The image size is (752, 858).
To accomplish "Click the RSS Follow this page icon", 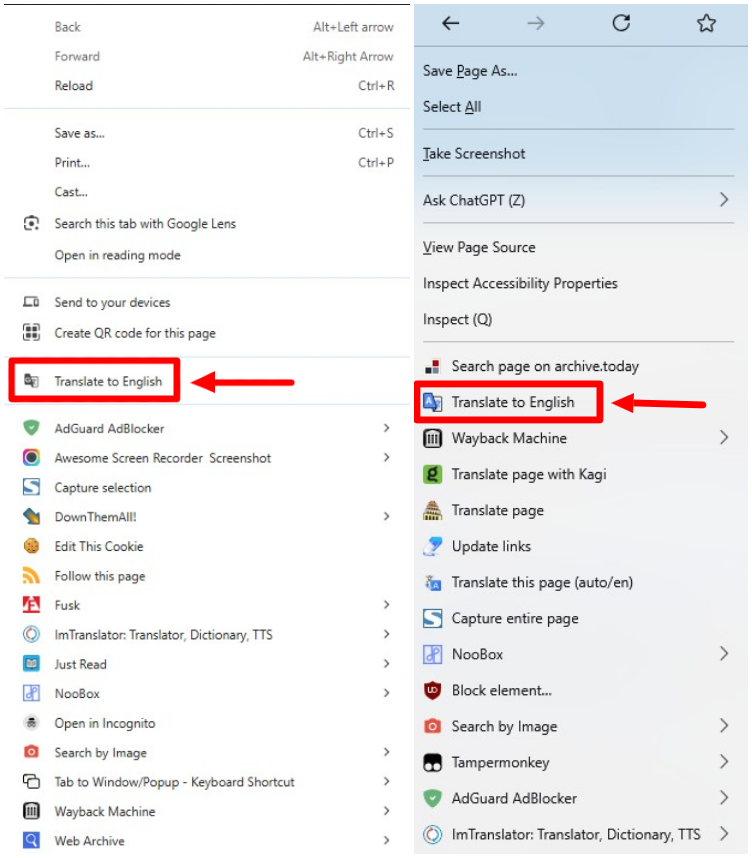I will [x=31, y=576].
